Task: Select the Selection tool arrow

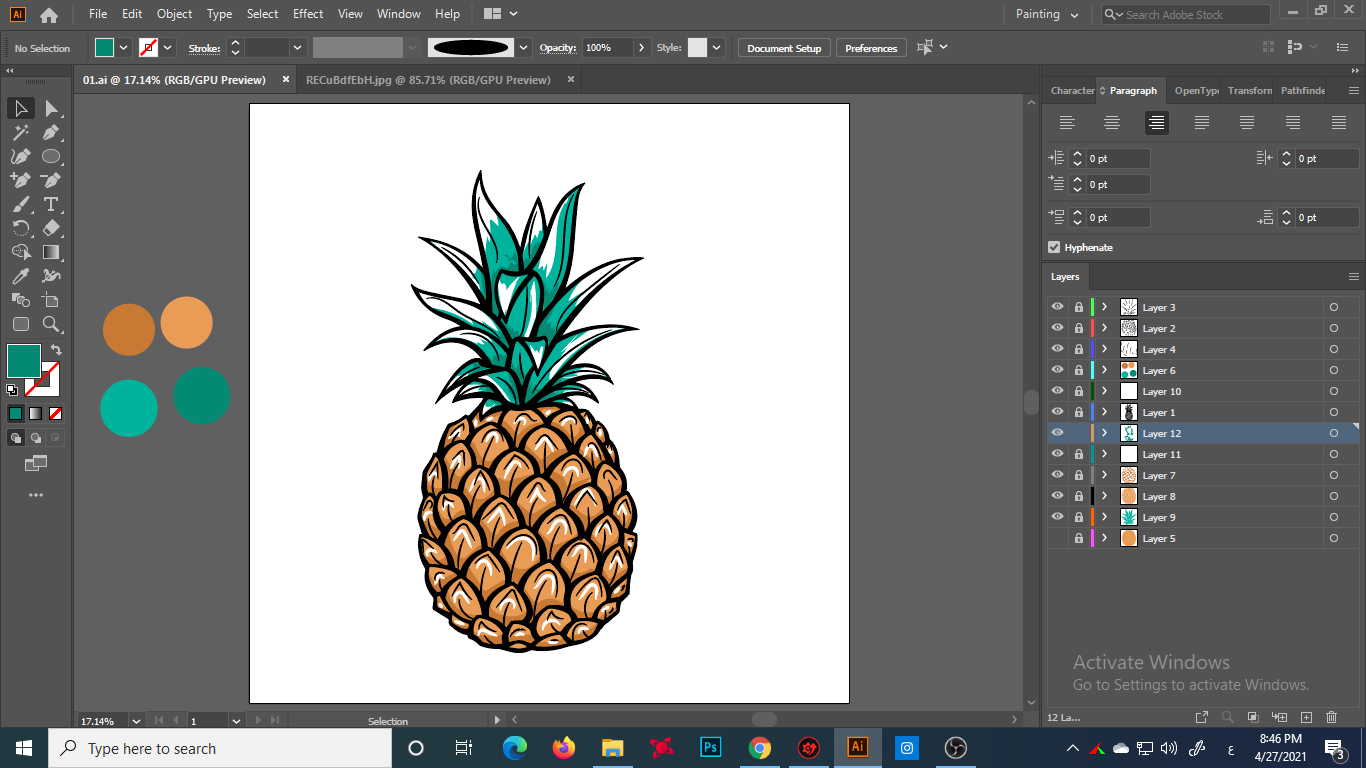Action: tap(21, 108)
